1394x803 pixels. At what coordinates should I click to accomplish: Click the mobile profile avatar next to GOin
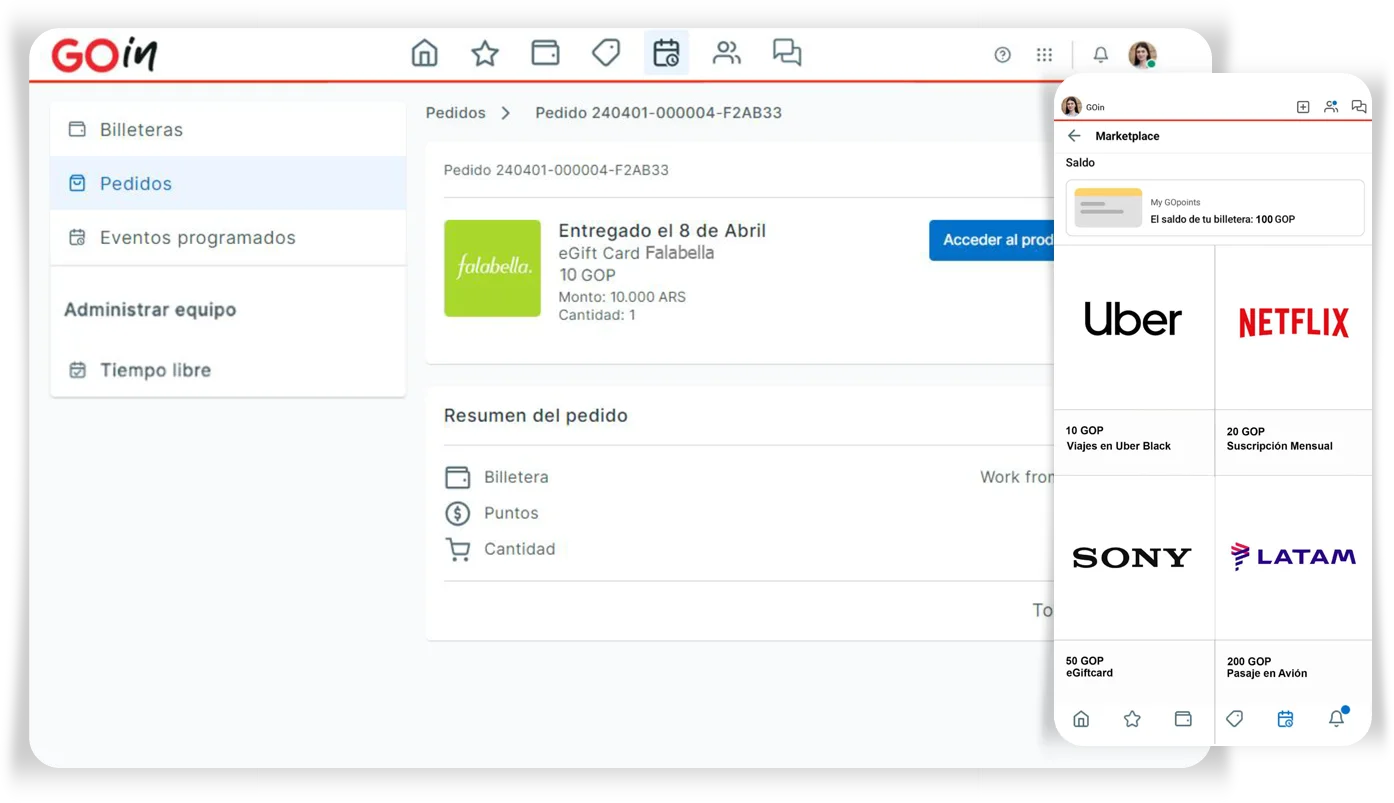[x=1071, y=106]
